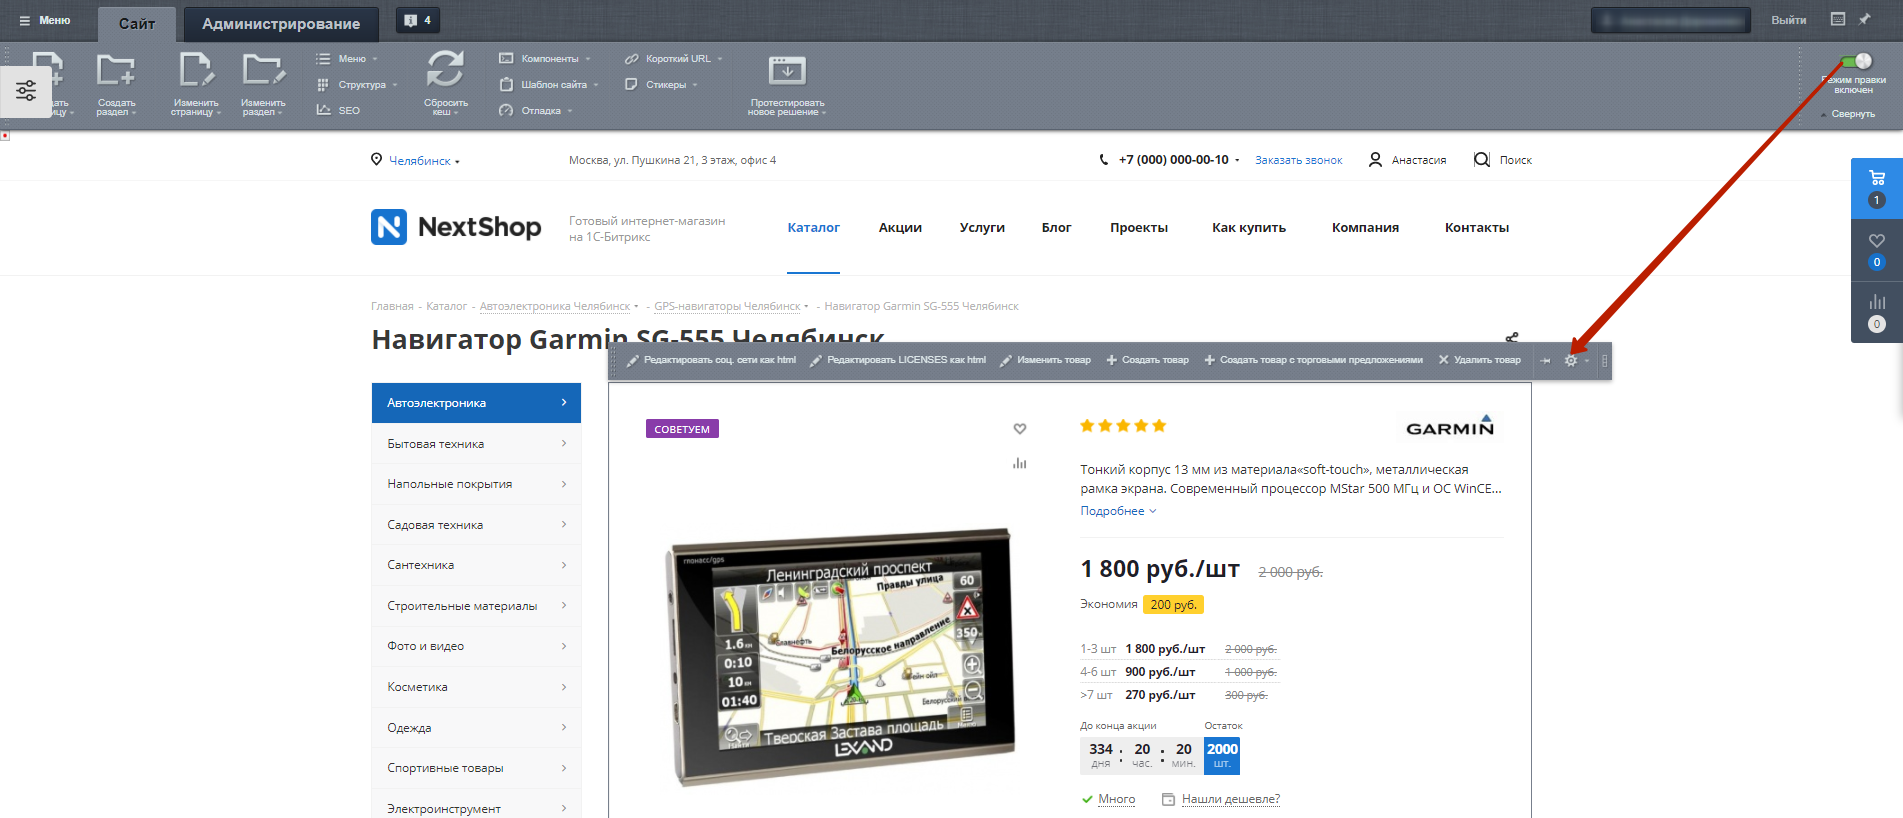
Task: Open the Короткий URL dropdown
Action: point(673,59)
